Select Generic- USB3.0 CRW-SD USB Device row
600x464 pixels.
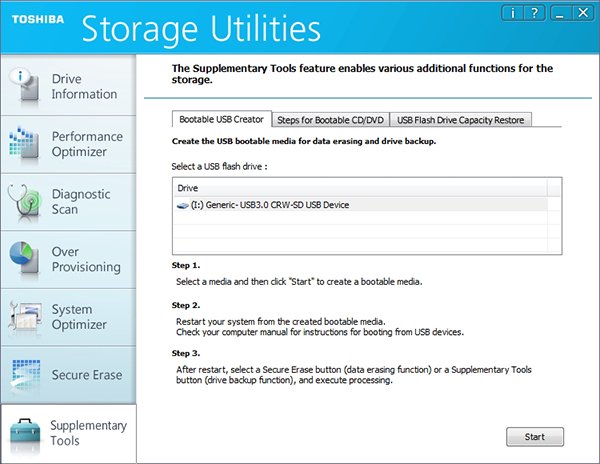361,205
